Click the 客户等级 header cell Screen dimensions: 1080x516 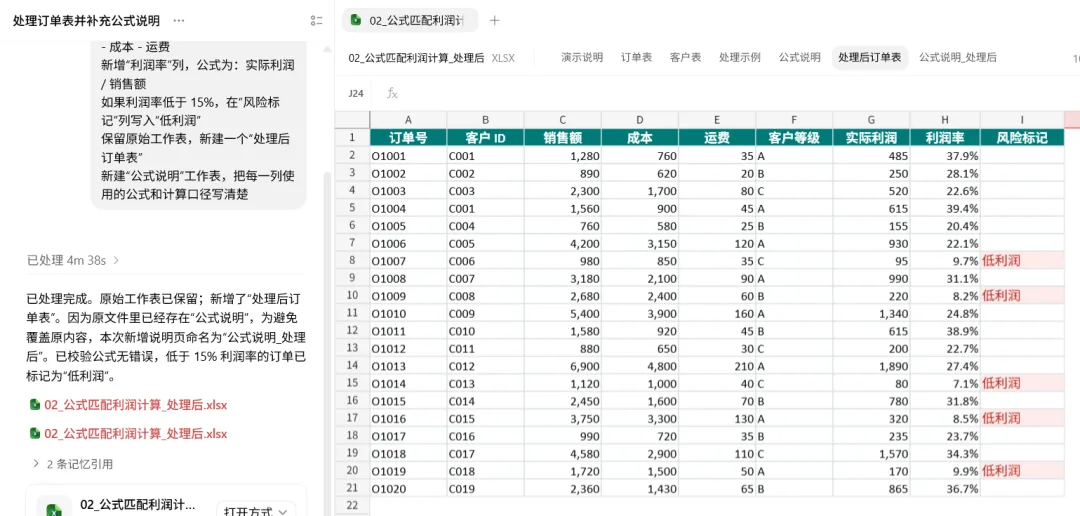[x=794, y=138]
